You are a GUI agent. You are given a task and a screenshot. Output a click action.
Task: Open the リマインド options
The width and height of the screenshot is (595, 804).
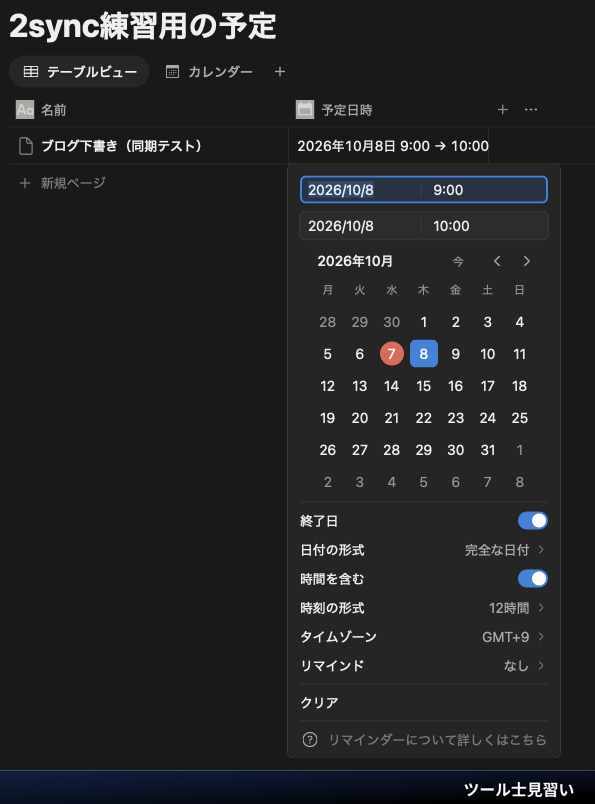tap(424, 666)
